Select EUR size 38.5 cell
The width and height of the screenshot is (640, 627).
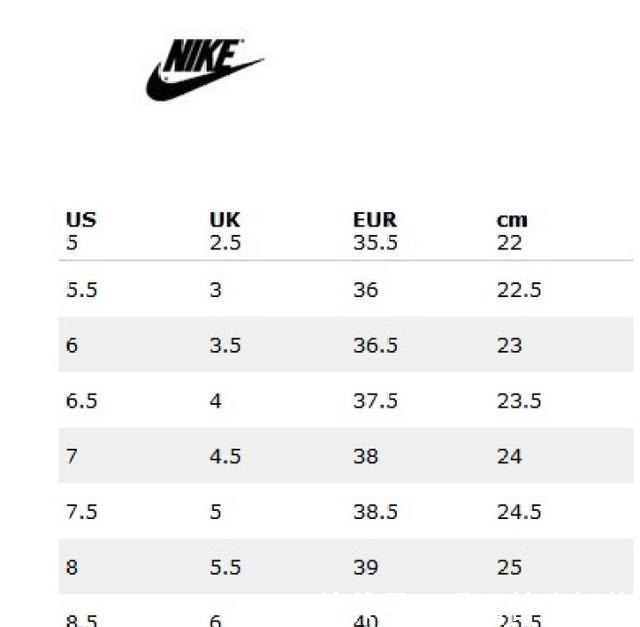[x=375, y=512]
